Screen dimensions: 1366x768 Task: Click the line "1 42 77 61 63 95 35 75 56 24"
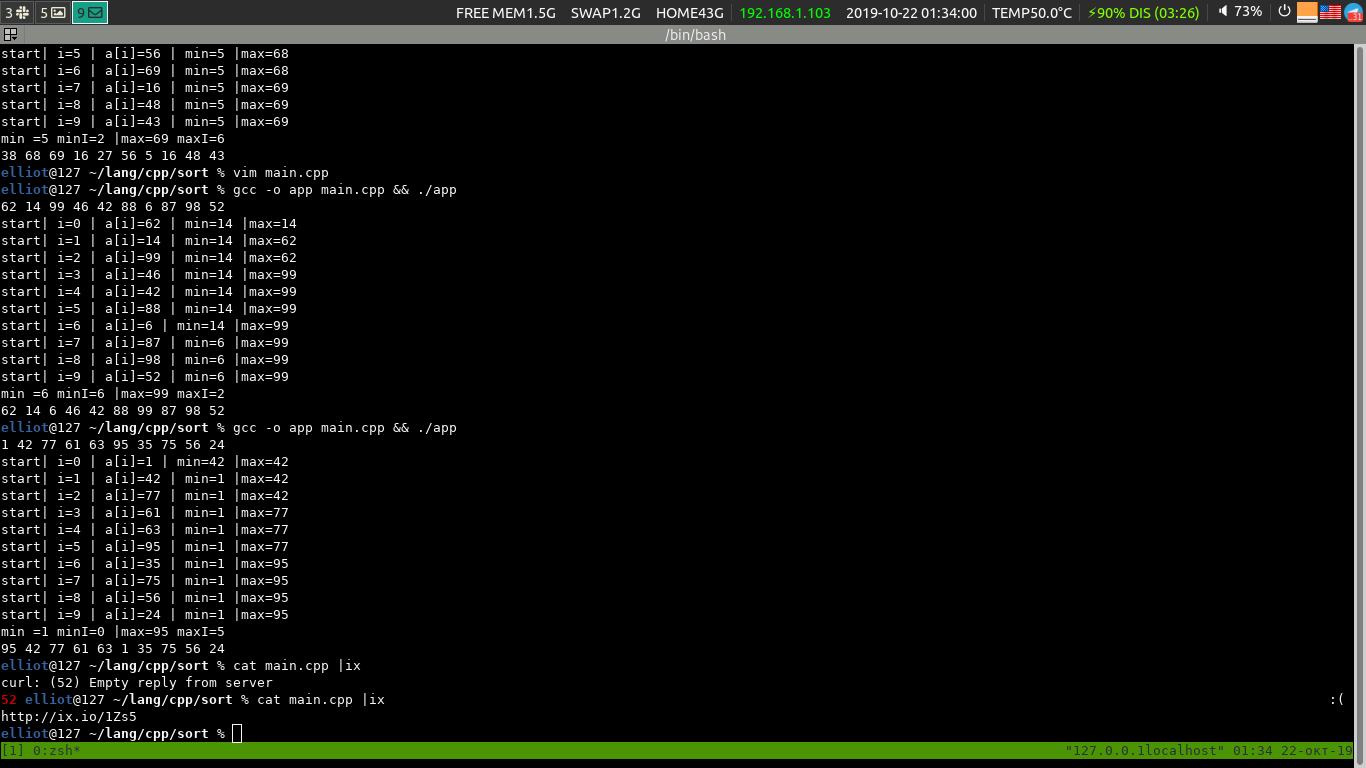(113, 445)
